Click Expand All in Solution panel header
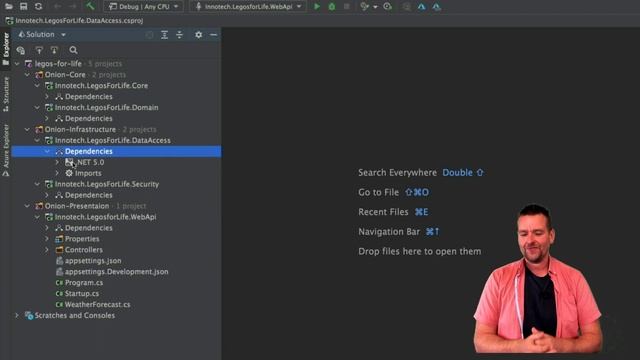 click(164, 35)
